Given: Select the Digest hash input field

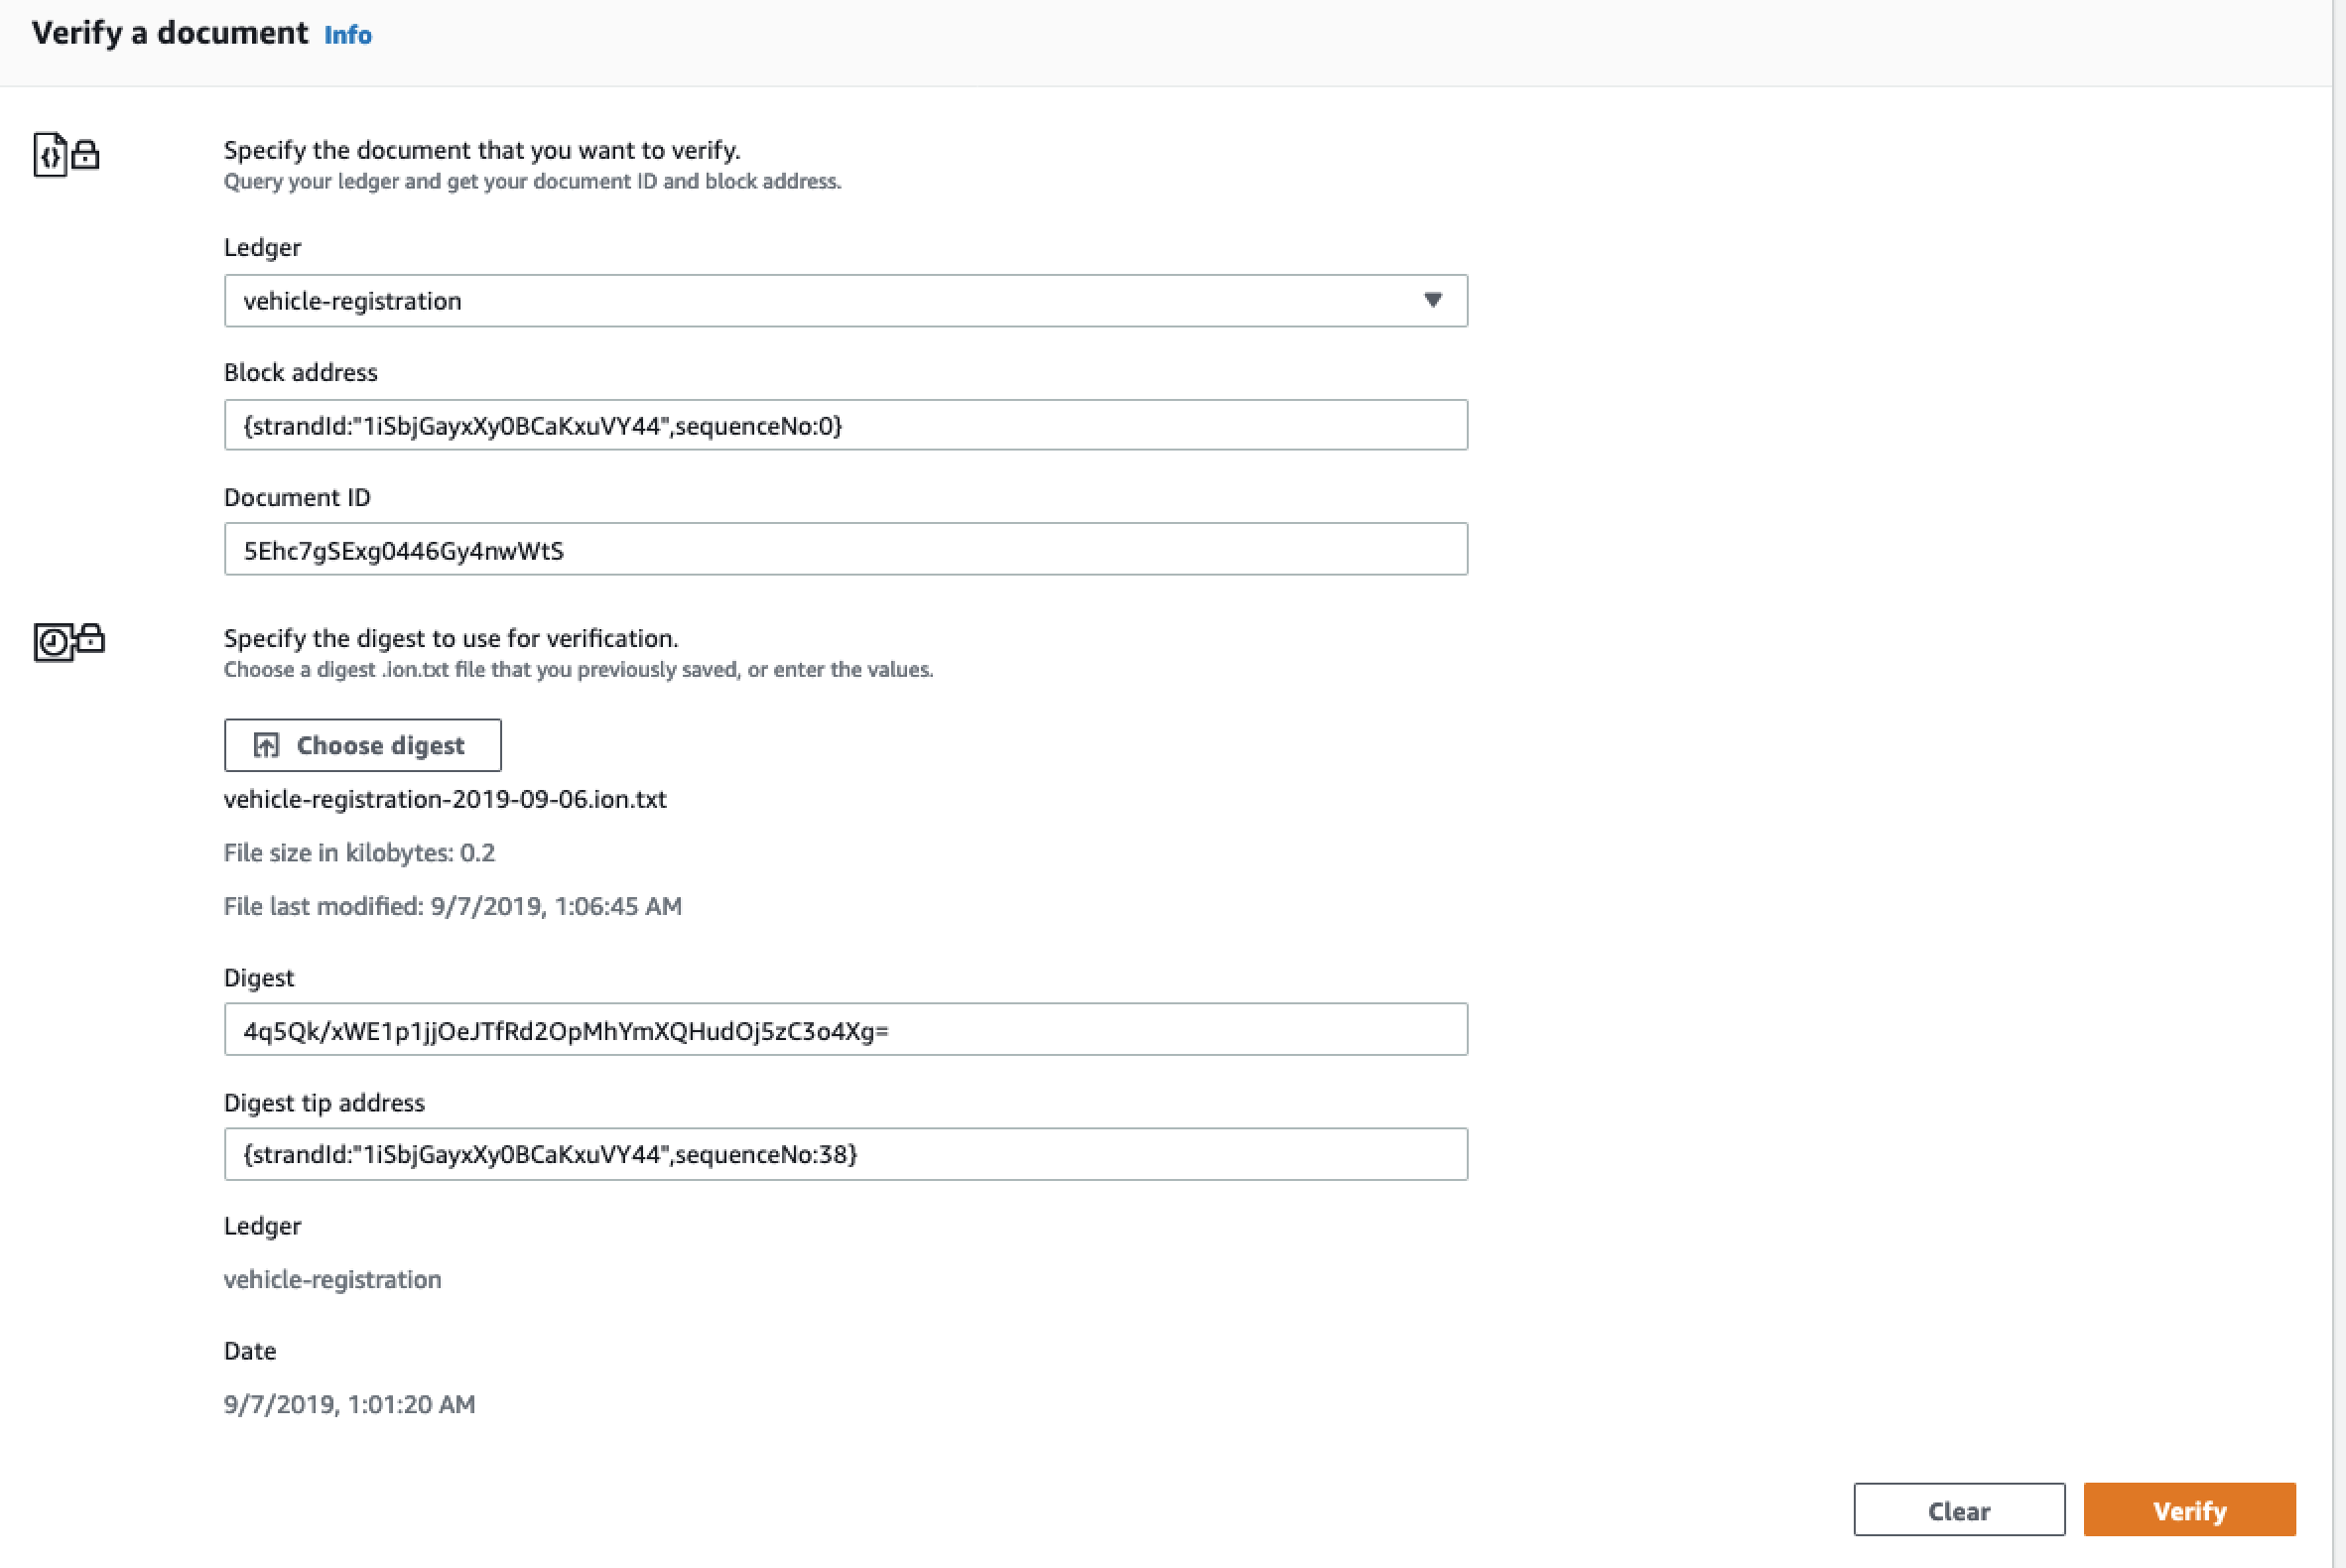Looking at the screenshot, I should coord(845,1030).
